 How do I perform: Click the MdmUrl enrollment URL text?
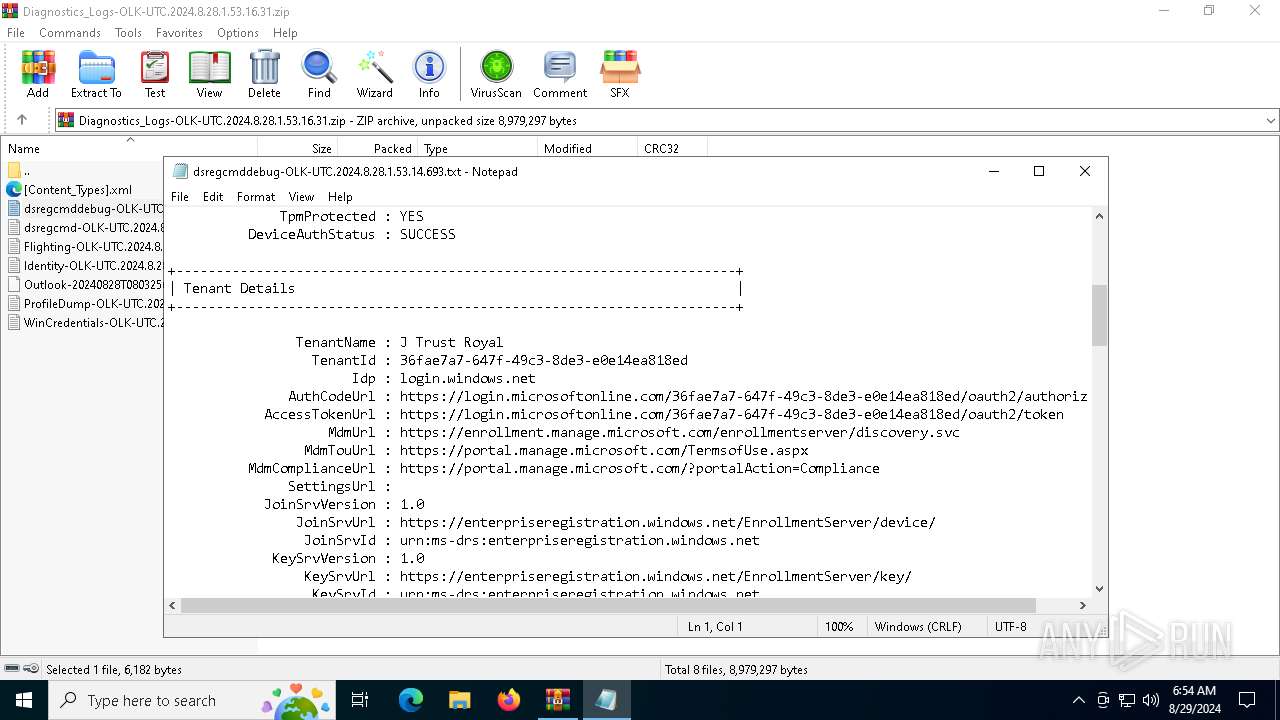tap(680, 432)
